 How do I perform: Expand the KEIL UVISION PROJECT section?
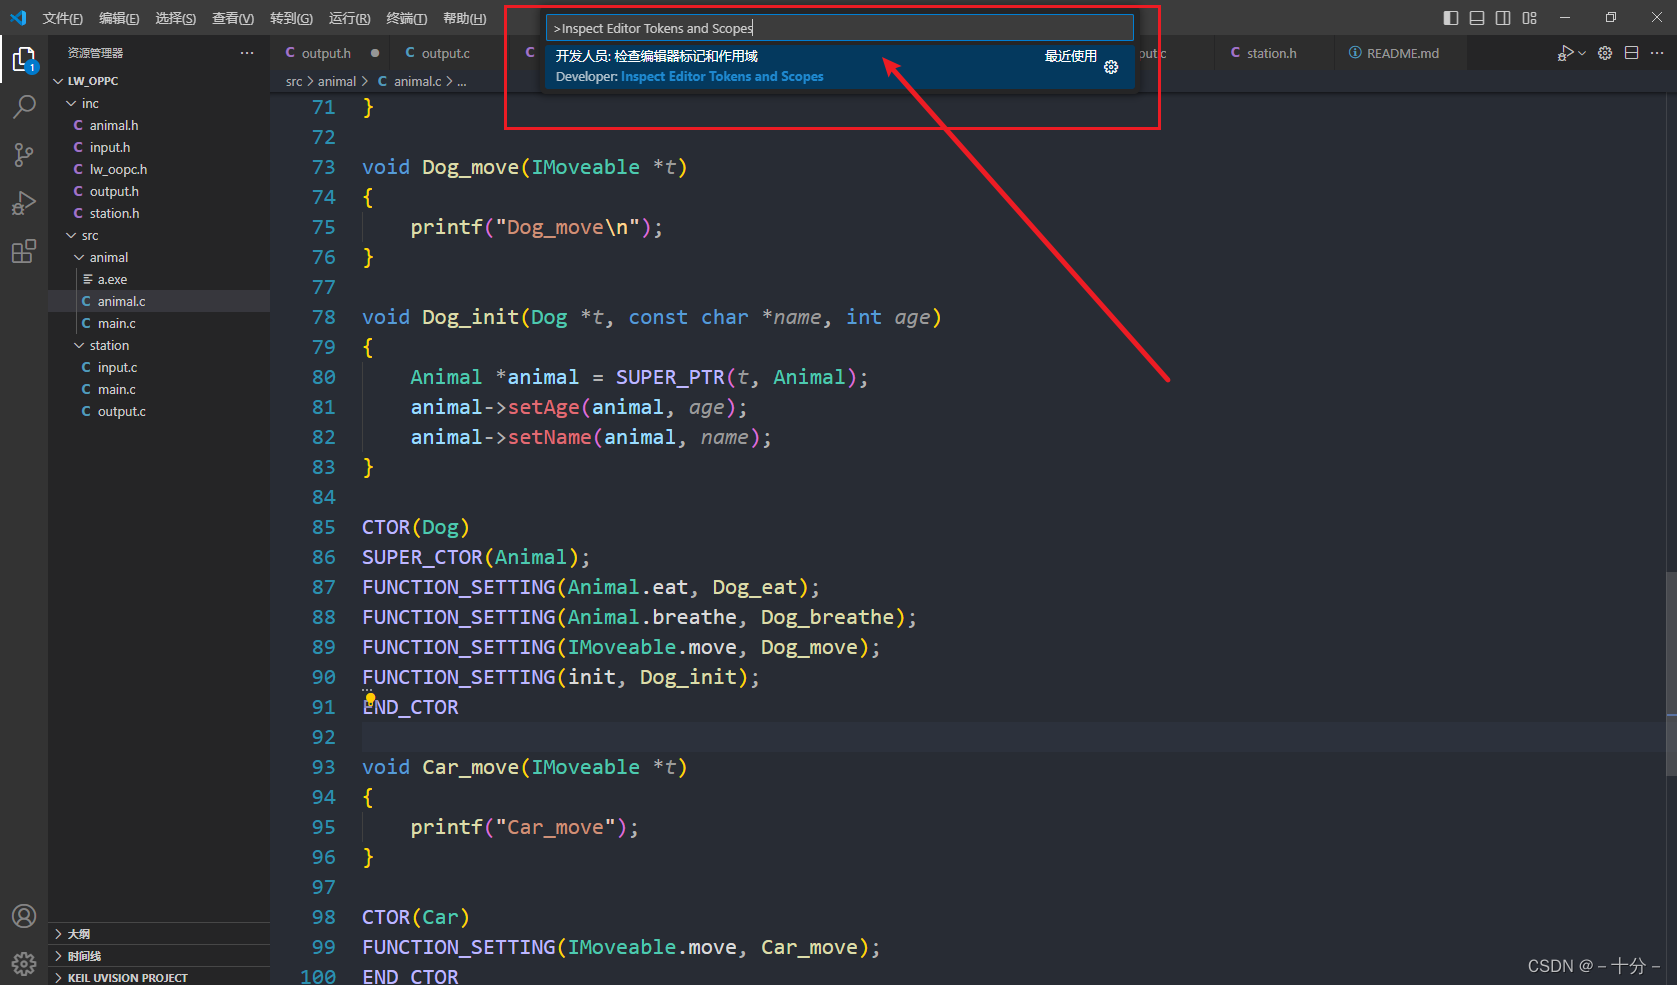pyautogui.click(x=160, y=977)
